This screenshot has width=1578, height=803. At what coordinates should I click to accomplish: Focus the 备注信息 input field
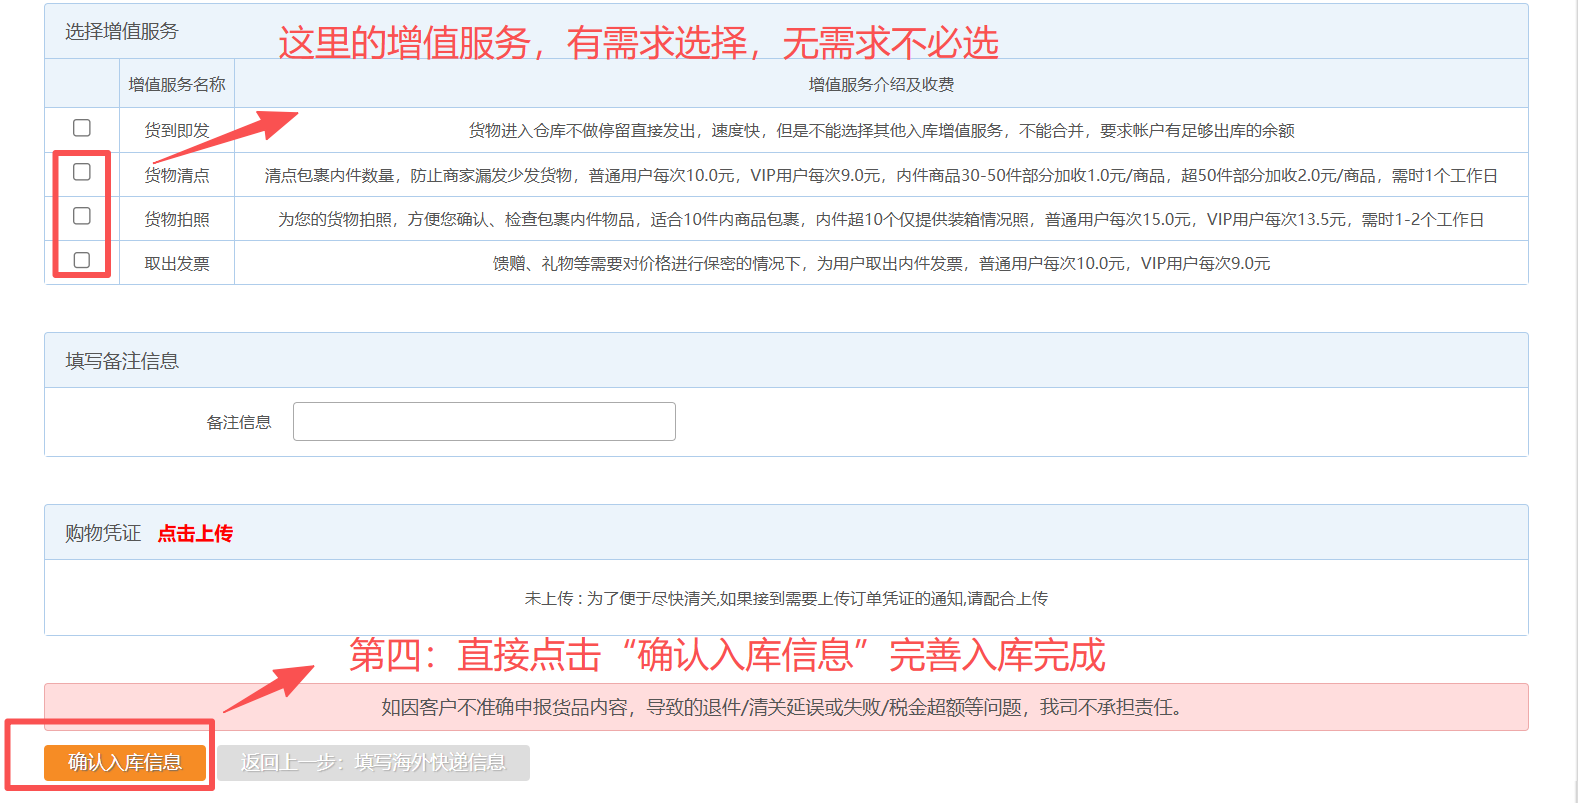click(x=484, y=421)
